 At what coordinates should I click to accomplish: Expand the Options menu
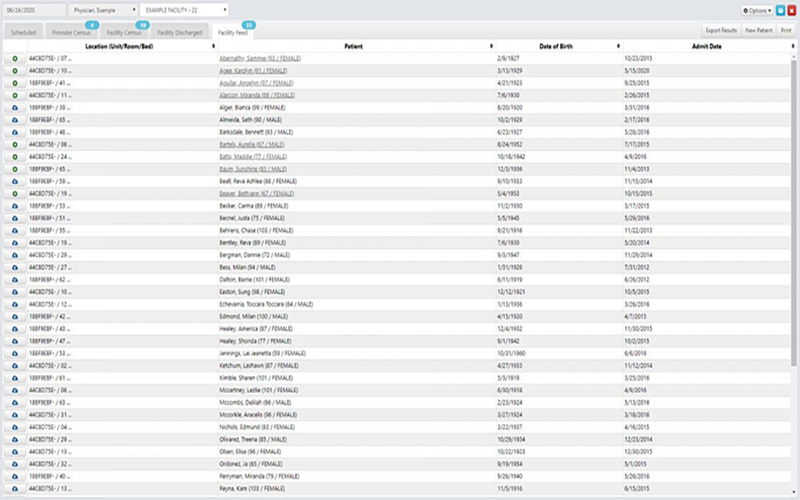point(757,10)
